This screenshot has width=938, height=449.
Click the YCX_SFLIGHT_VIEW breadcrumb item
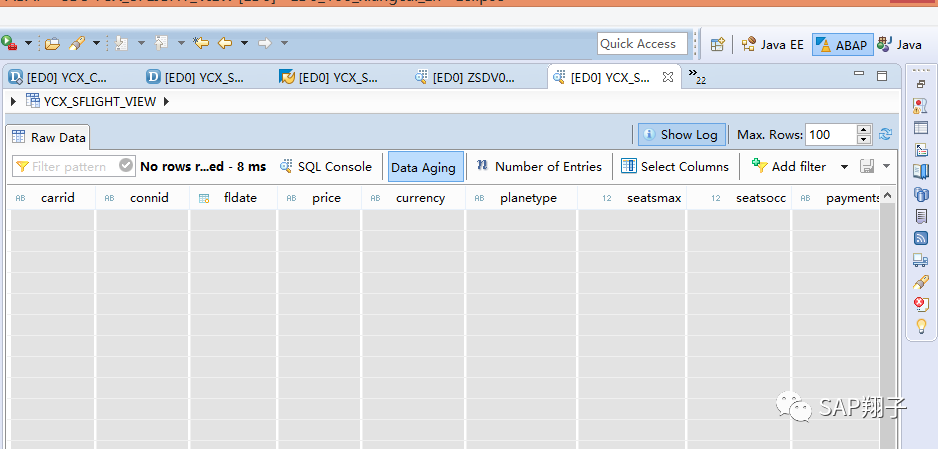91,102
